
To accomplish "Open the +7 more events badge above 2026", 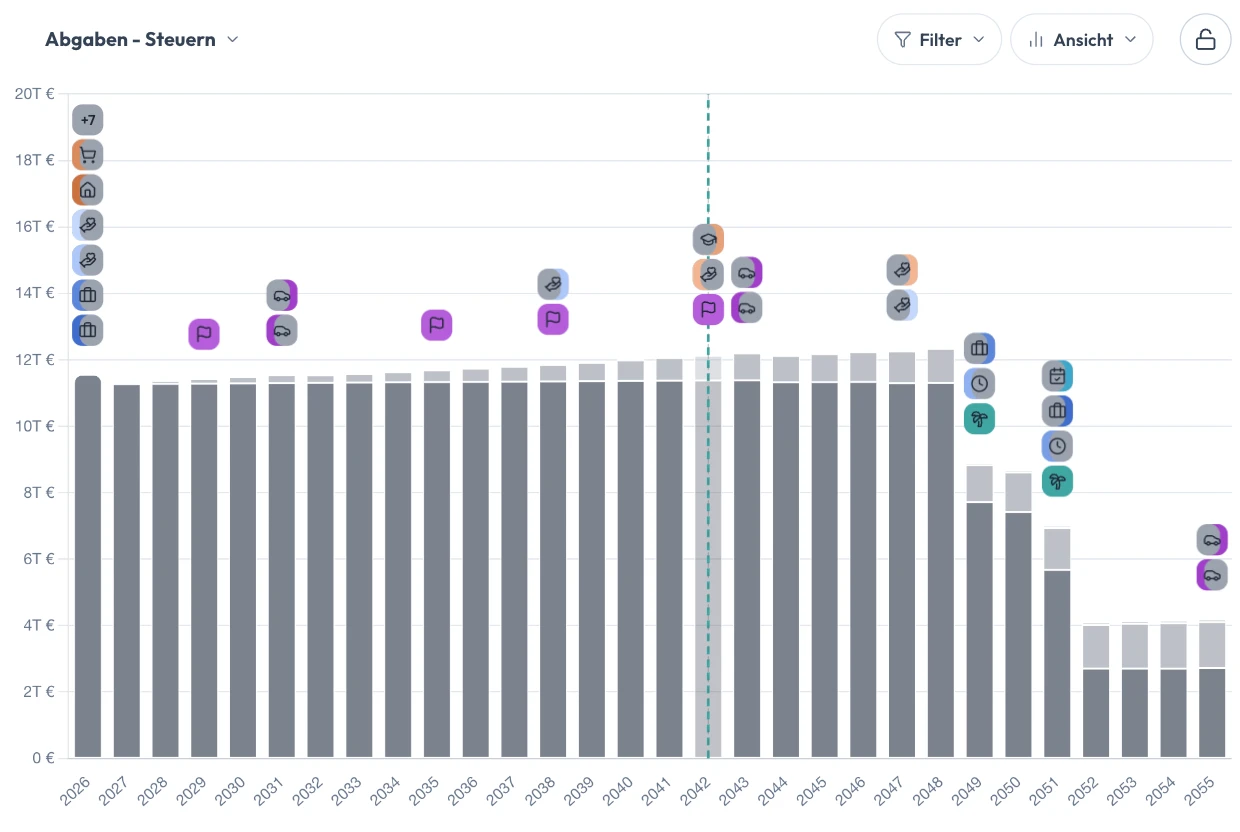I will [88, 120].
